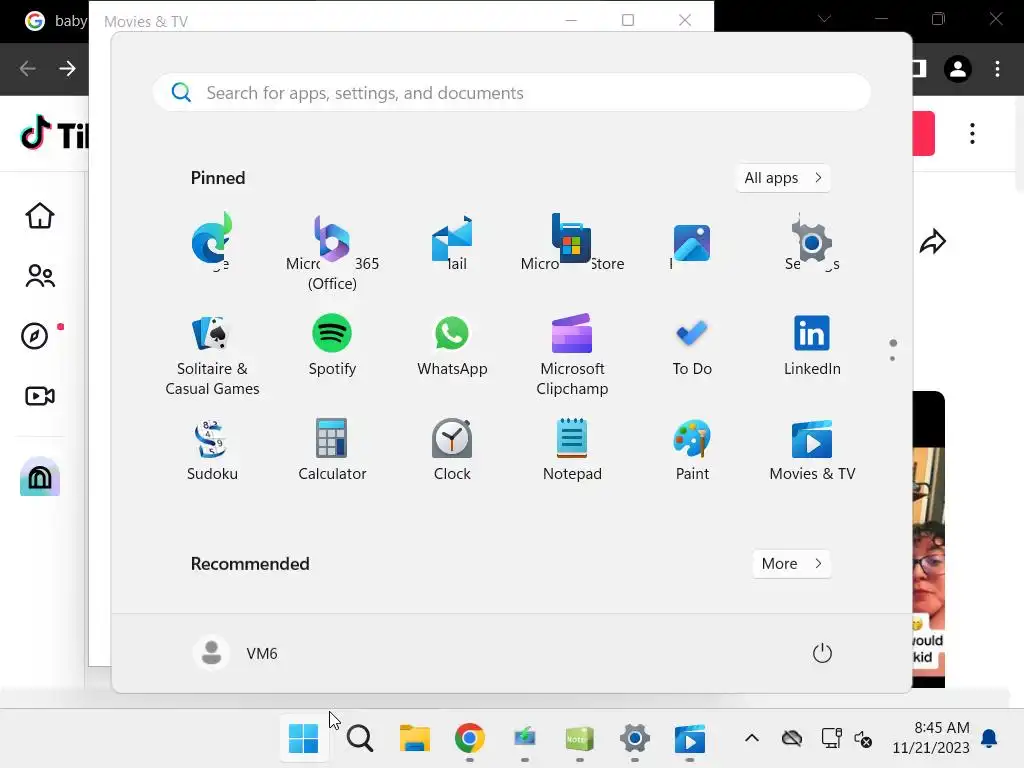Open network status tray icon
This screenshot has width=1024, height=768.
(831, 739)
